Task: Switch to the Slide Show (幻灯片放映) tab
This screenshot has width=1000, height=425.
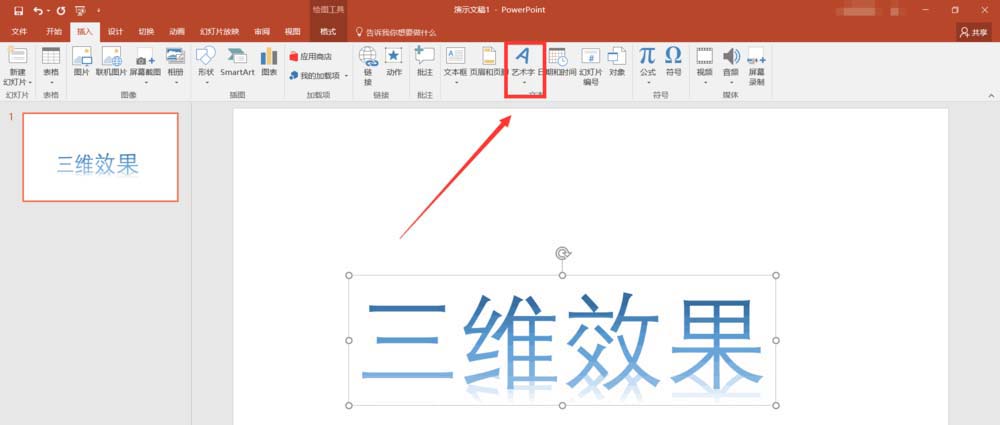Action: [x=219, y=31]
